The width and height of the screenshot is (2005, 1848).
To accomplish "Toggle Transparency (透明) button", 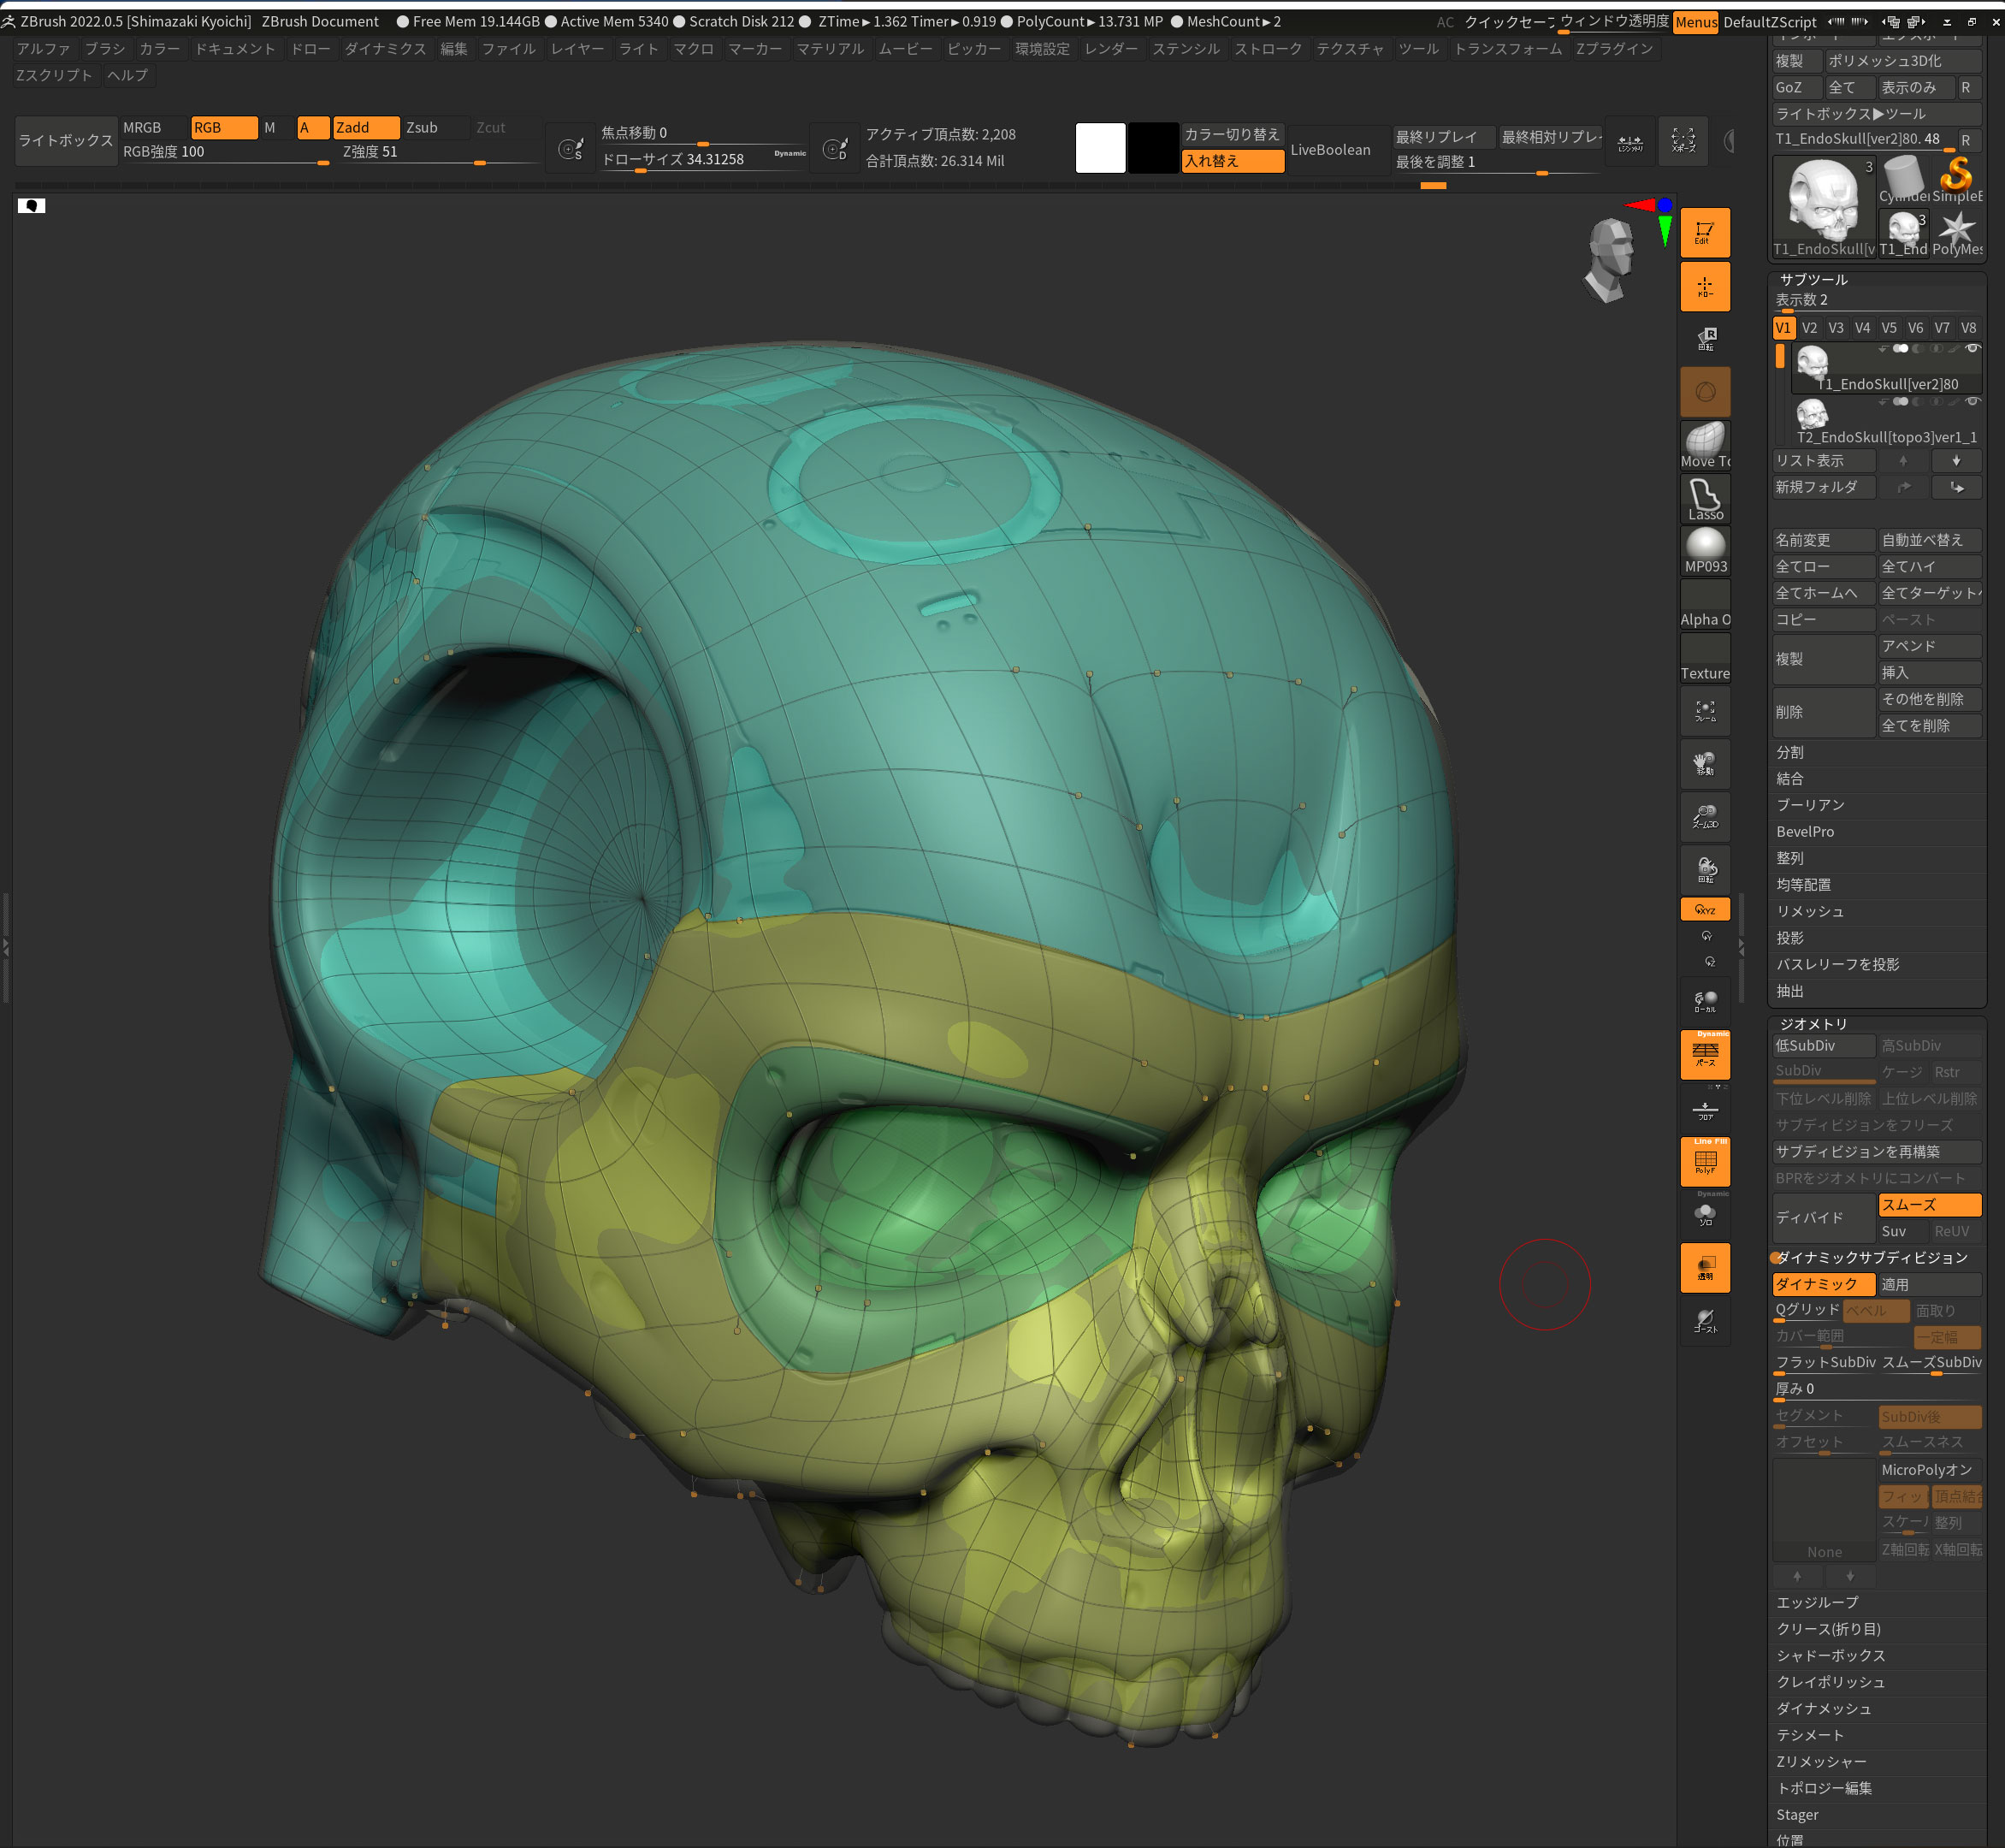I will point(1705,1268).
